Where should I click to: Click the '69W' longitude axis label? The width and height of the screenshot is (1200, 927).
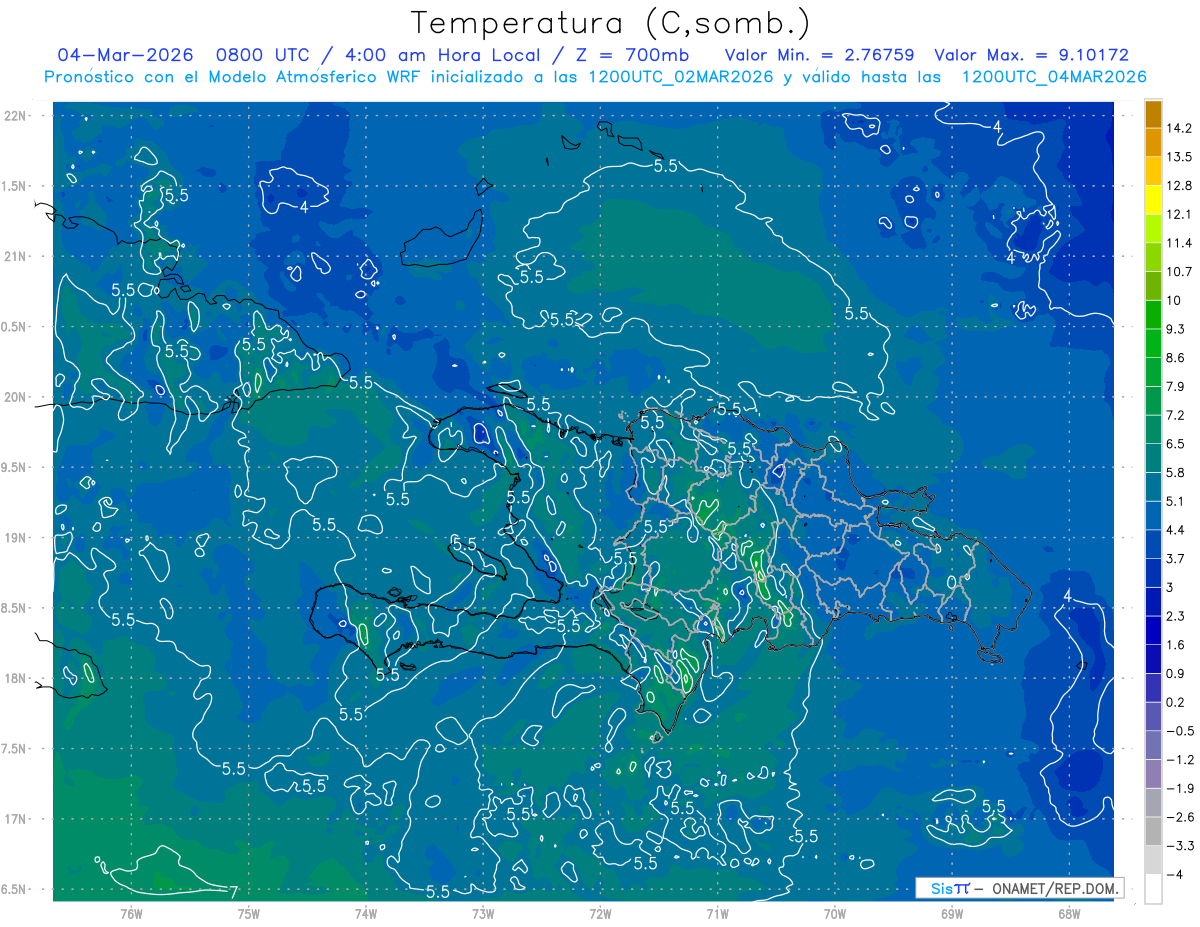click(x=951, y=913)
